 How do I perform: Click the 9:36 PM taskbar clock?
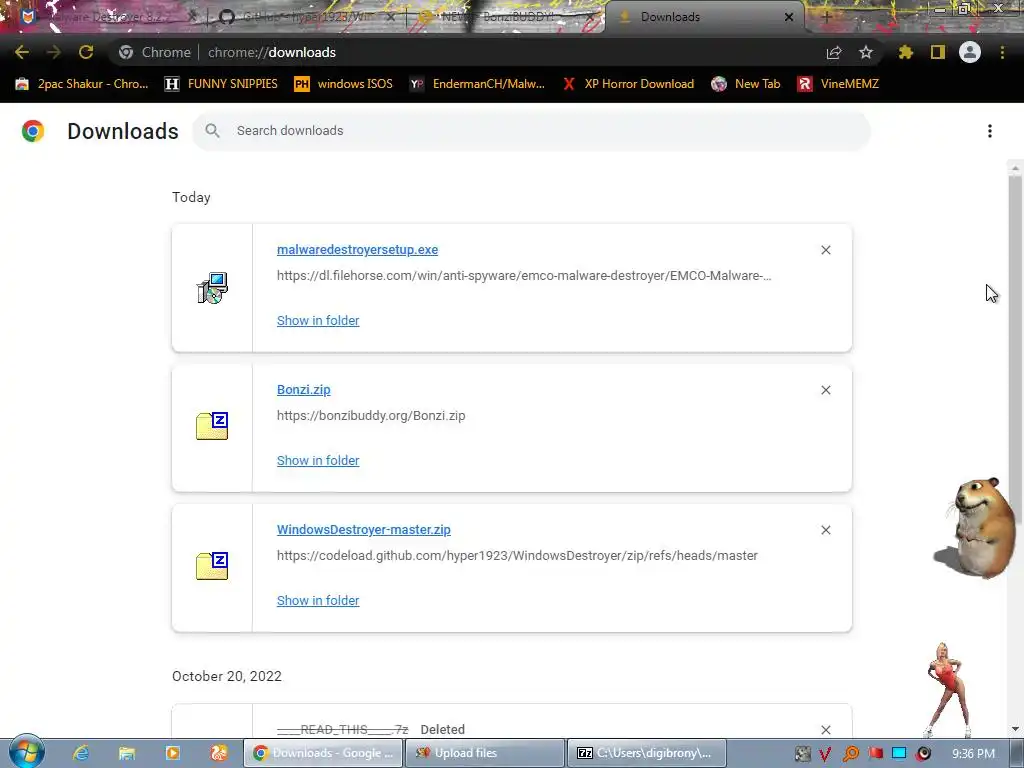(x=973, y=754)
